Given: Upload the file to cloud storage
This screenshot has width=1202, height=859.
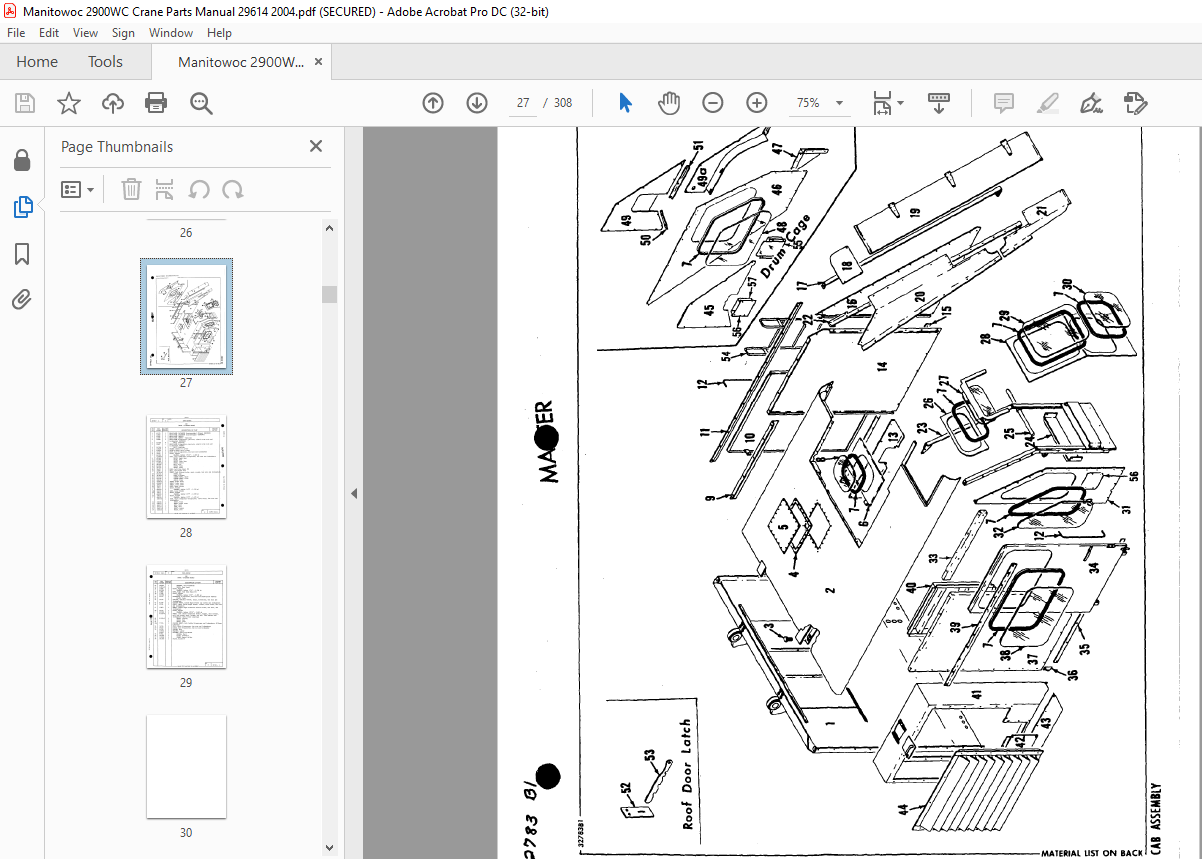Looking at the screenshot, I should 113,103.
